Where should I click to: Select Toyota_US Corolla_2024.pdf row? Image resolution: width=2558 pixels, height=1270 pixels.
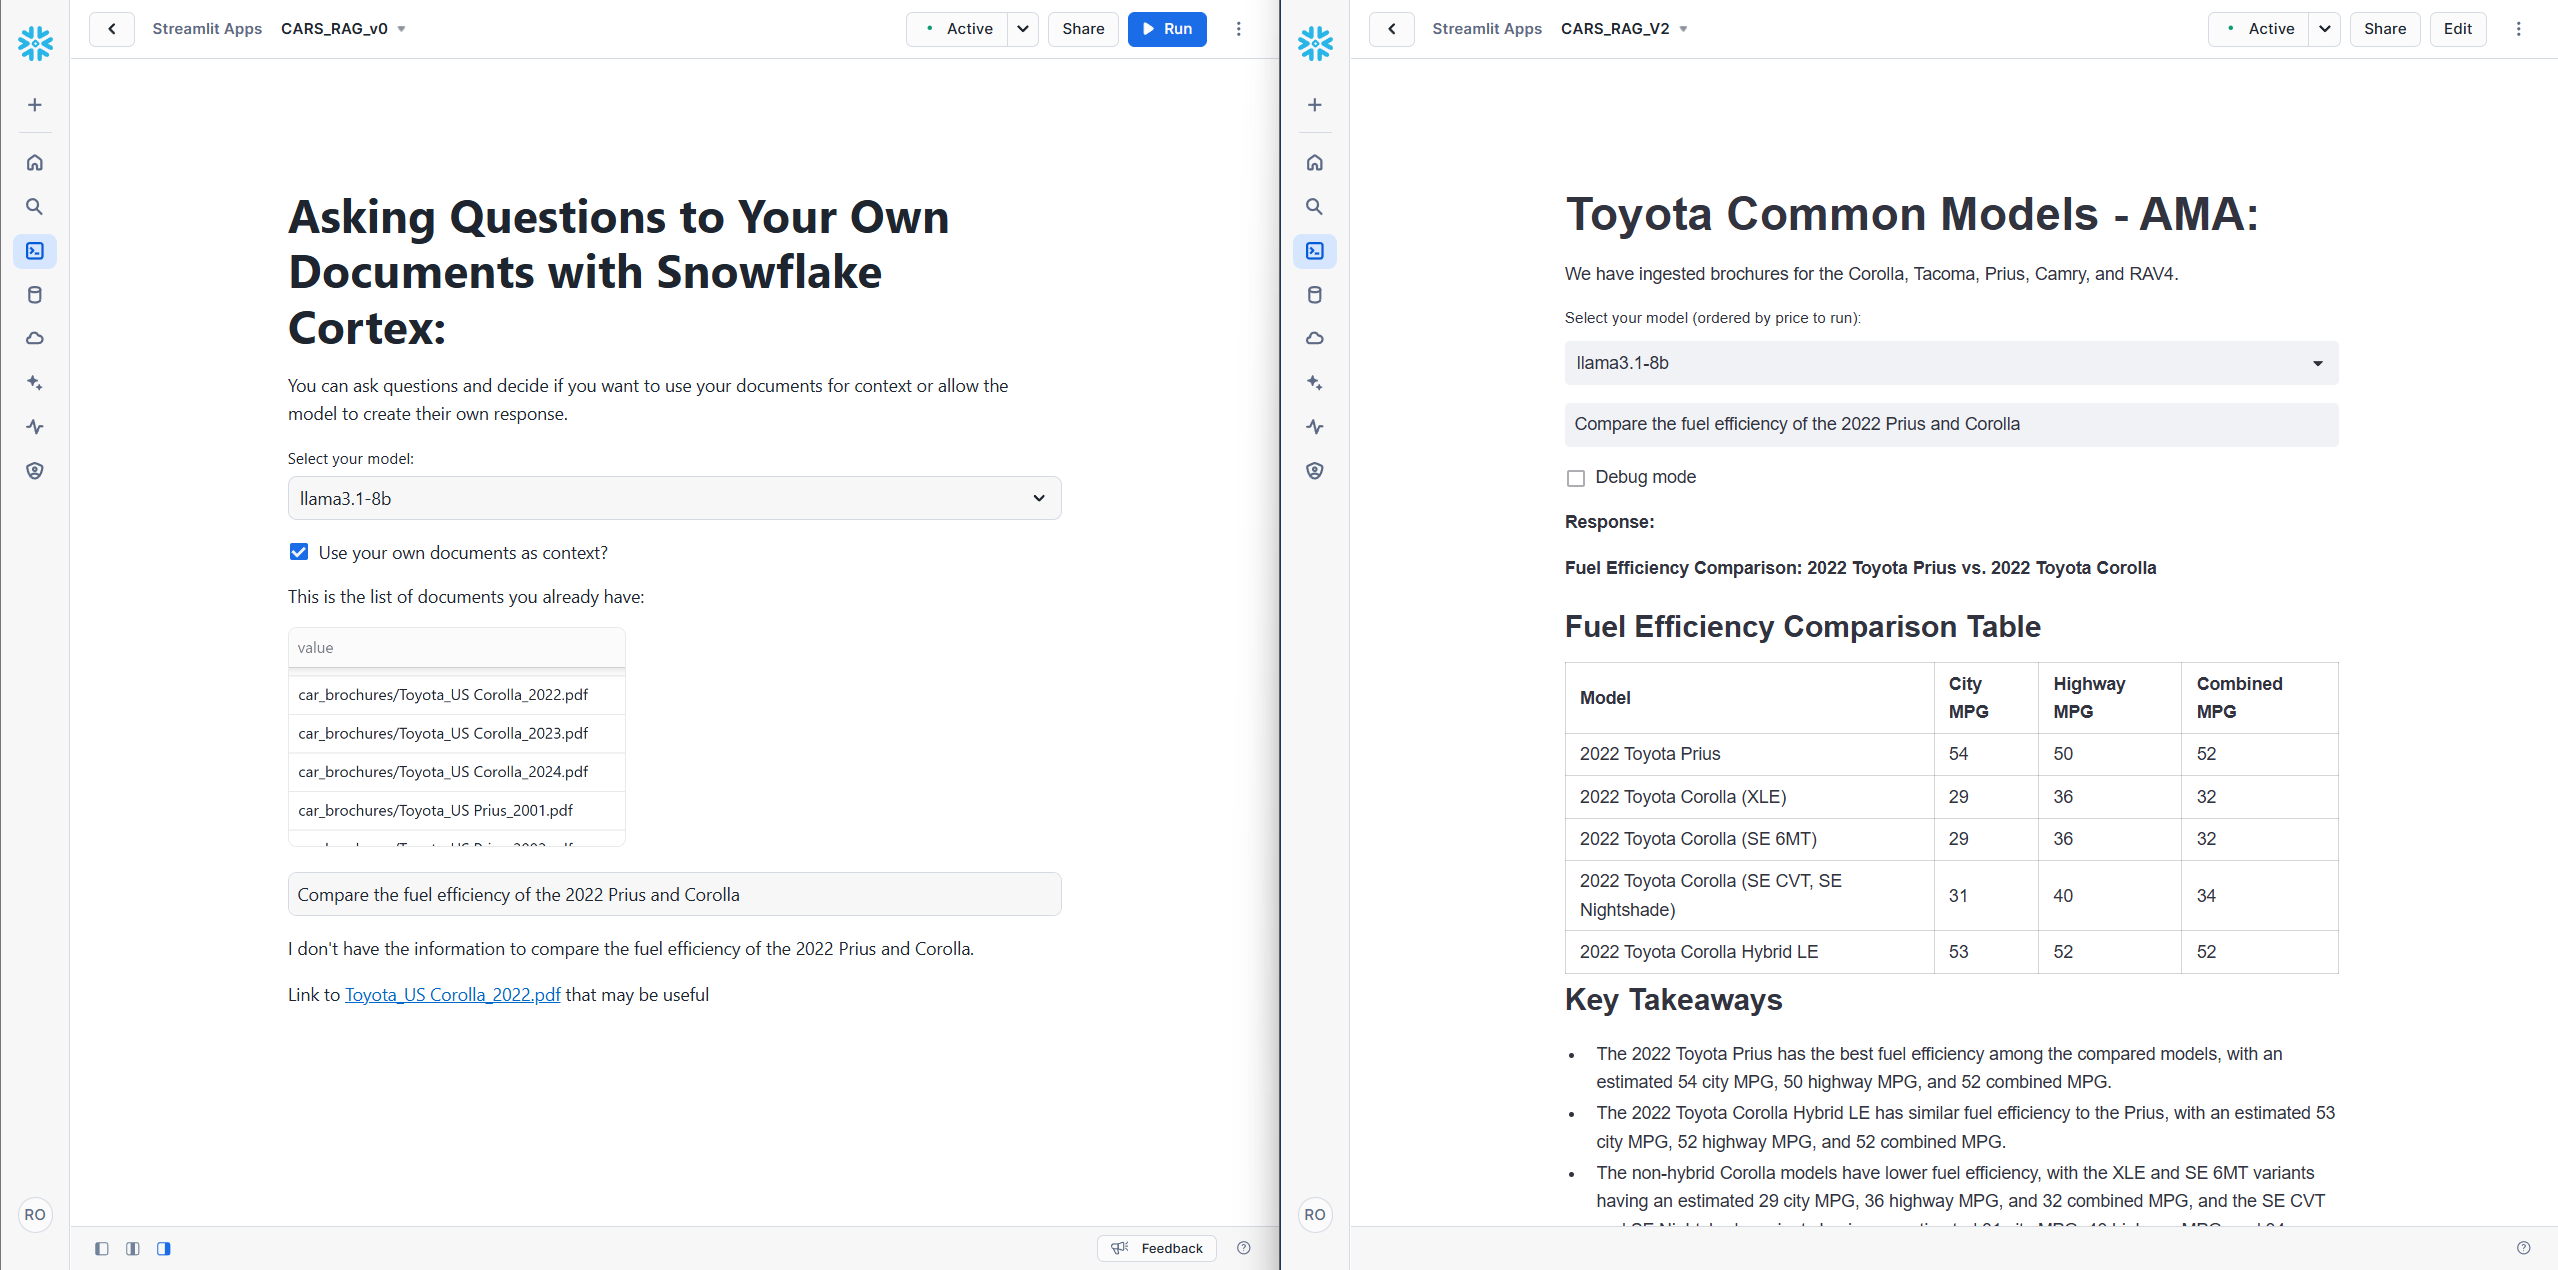[x=456, y=772]
